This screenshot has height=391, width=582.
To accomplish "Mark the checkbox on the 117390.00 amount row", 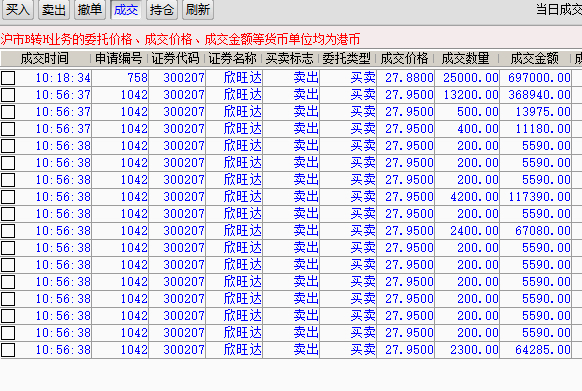I will click(8, 197).
